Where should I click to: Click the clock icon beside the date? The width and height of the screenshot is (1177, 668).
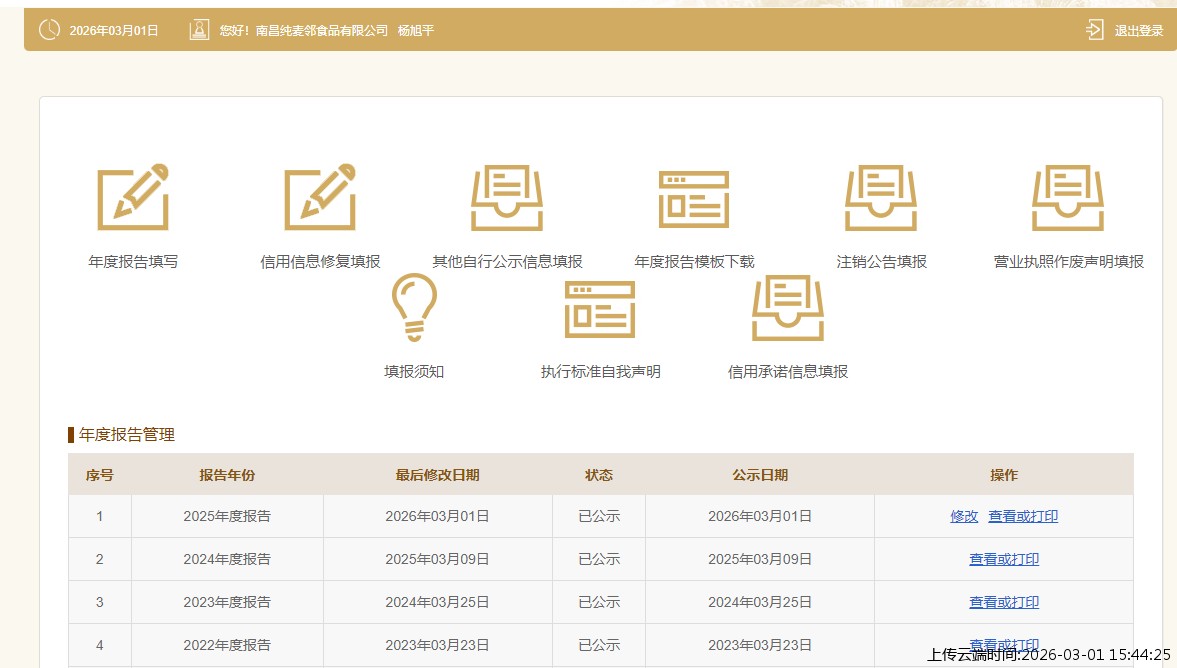pyautogui.click(x=49, y=30)
